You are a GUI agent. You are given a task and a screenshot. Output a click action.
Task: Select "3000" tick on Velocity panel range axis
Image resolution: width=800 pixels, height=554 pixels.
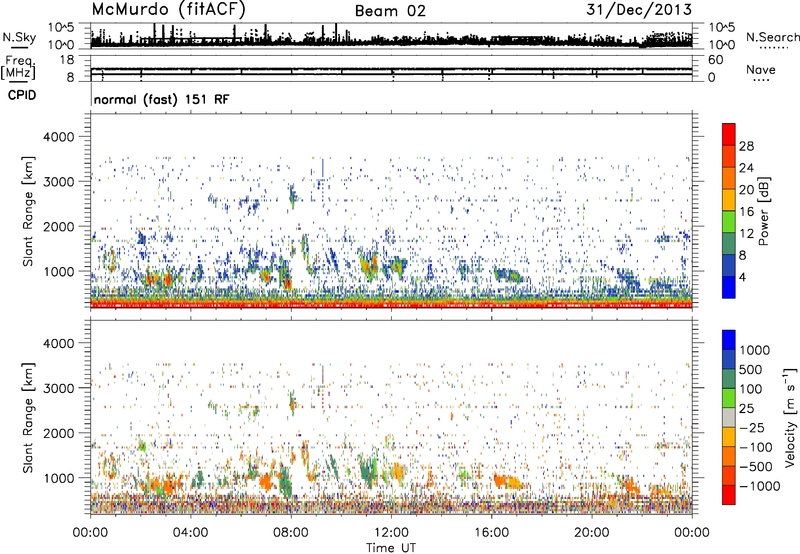(58, 388)
